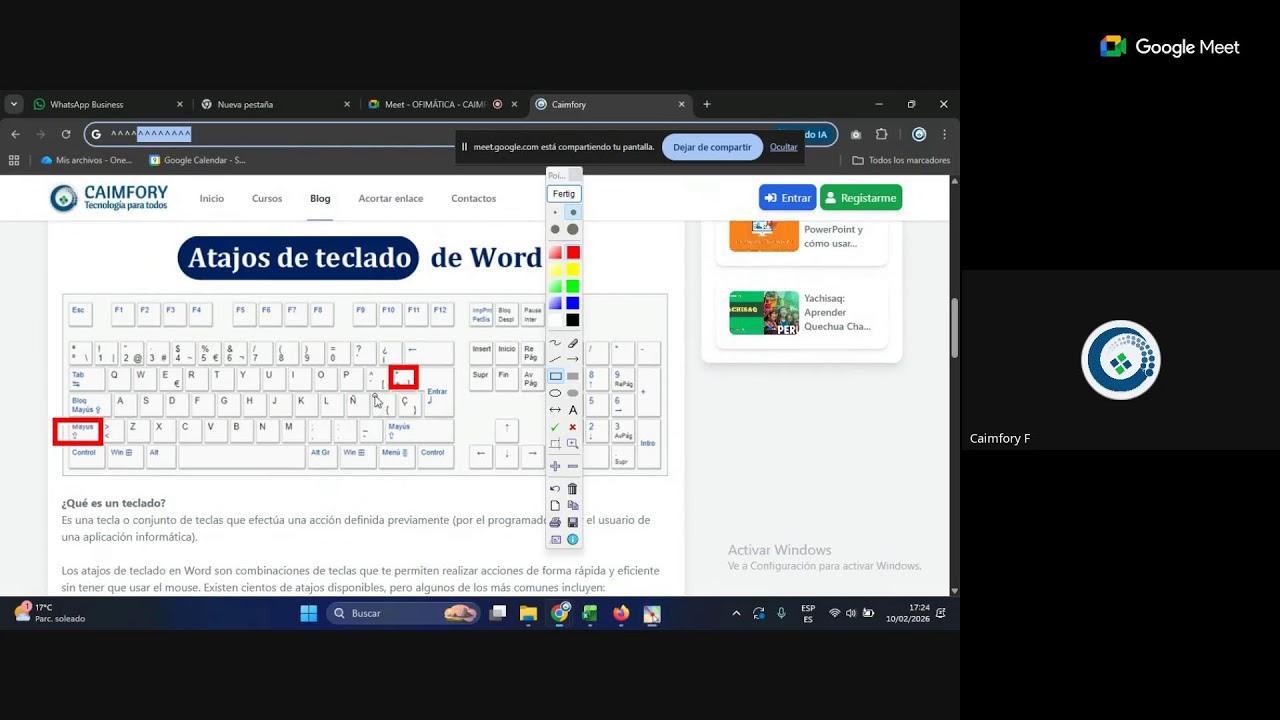Image resolution: width=1280 pixels, height=720 pixels.
Task: Select the outlined rectangle tool
Action: 555,376
